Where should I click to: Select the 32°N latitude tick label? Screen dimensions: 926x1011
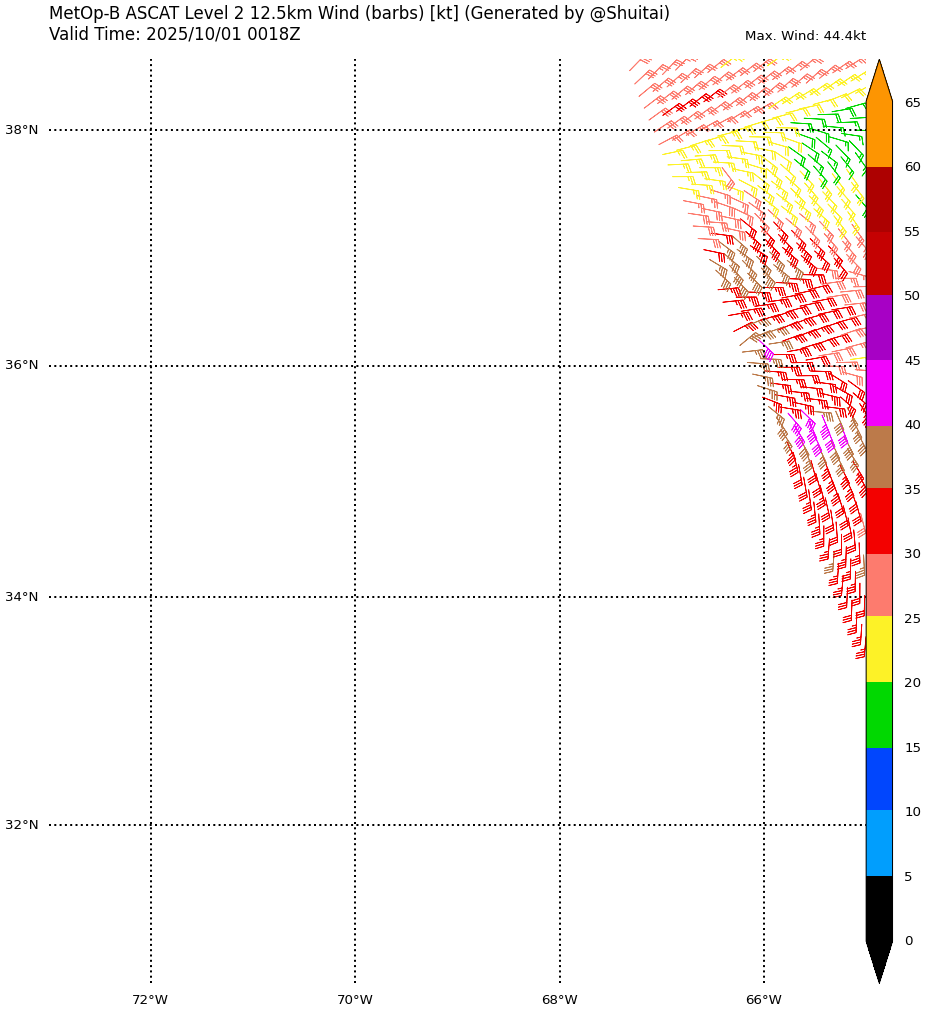pyautogui.click(x=21, y=825)
